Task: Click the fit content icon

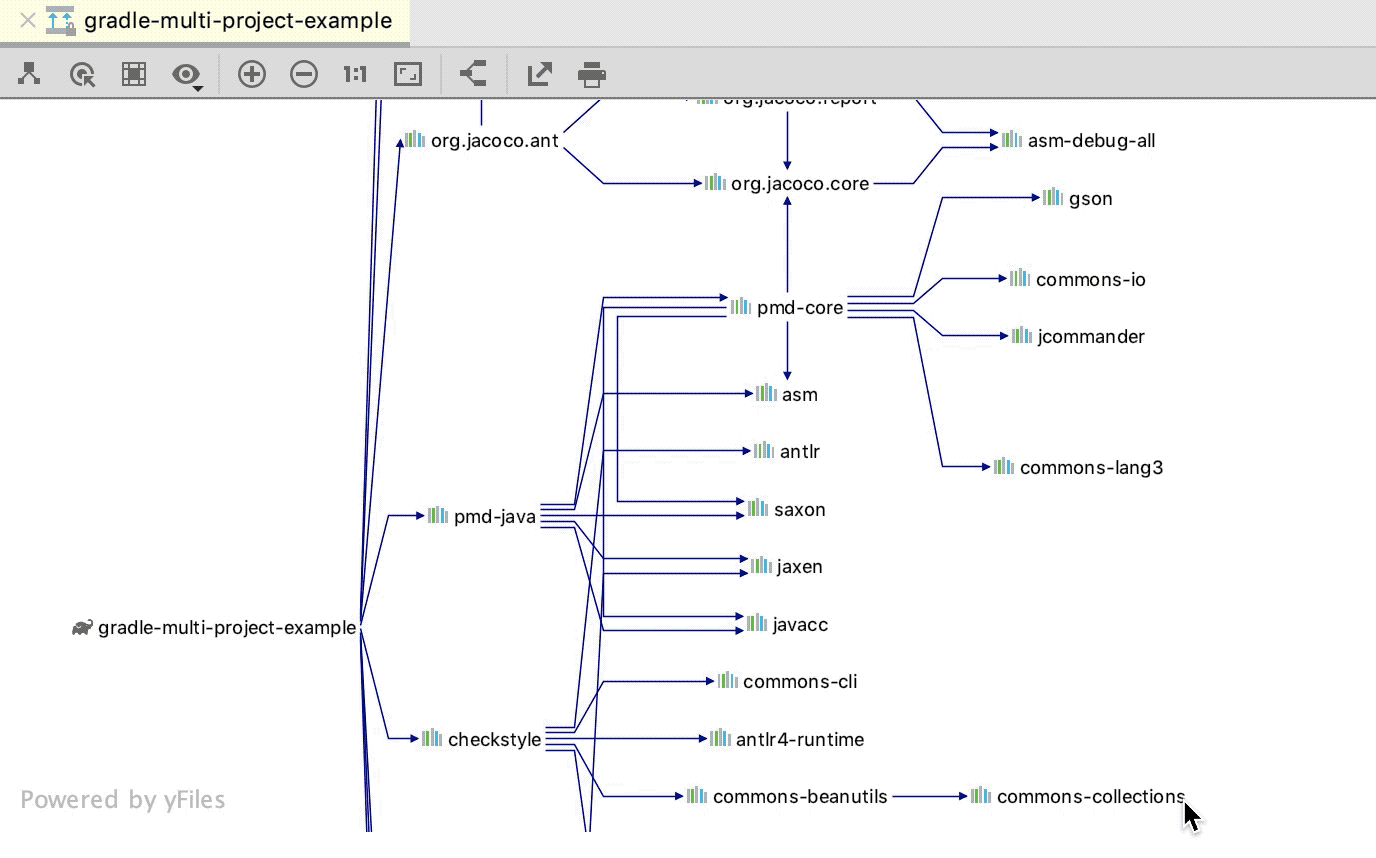Action: (407, 73)
